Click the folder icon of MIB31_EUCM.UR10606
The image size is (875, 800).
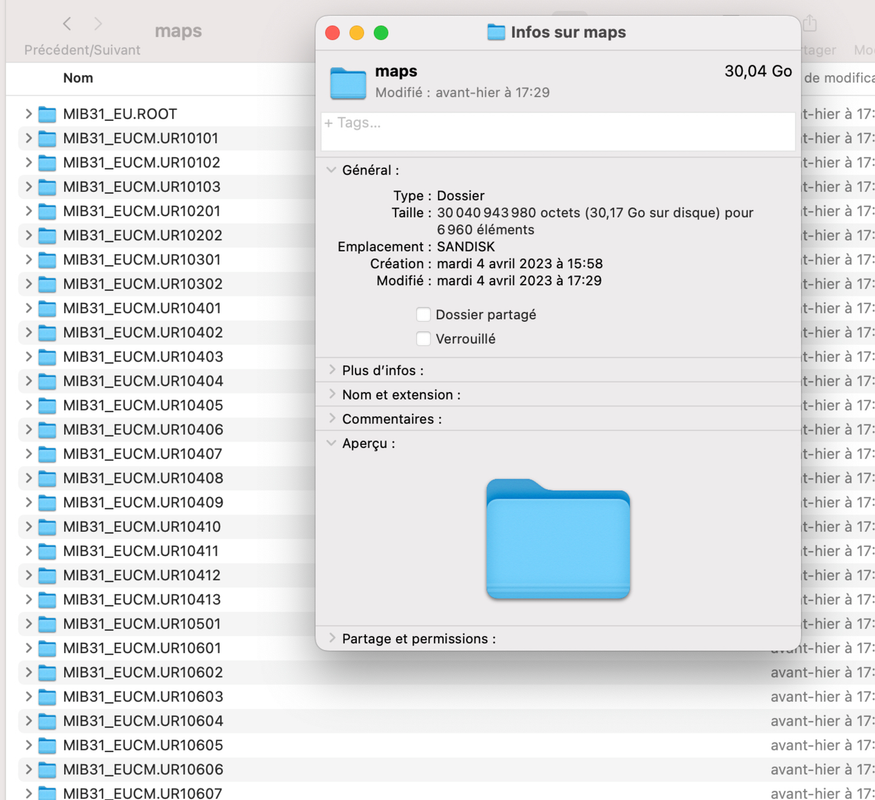click(x=47, y=770)
